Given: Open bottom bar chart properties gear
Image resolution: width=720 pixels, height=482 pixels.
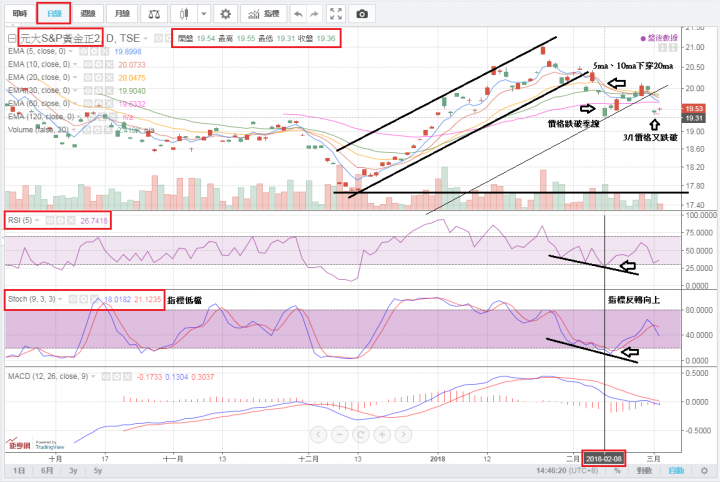Looking at the screenshot, I should click(704, 471).
